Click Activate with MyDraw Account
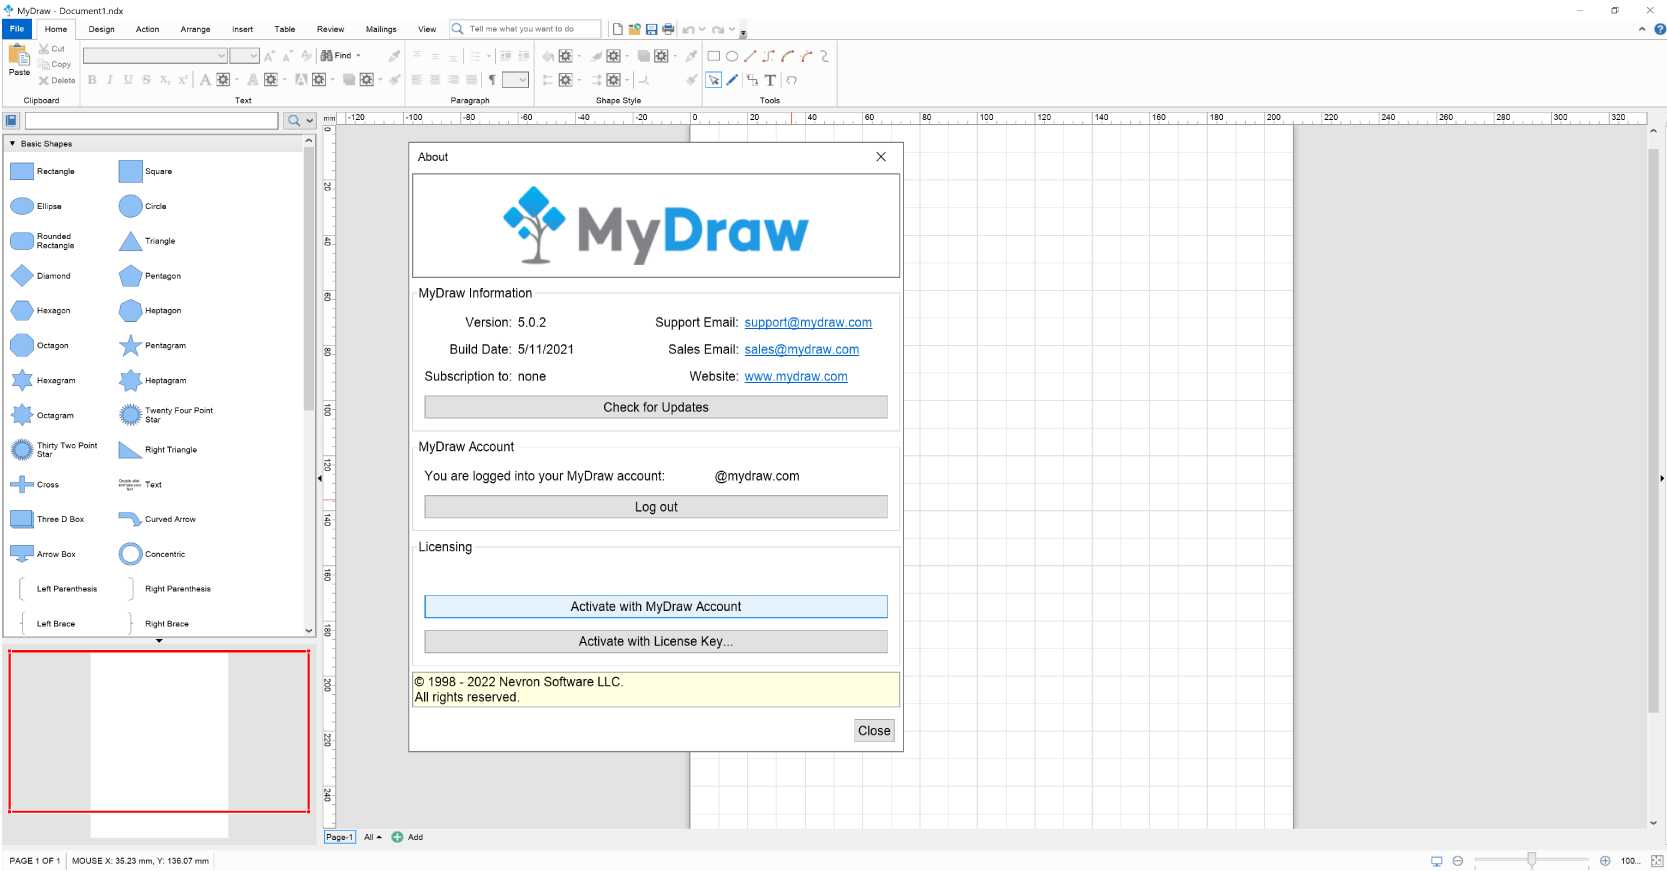The image size is (1667, 871). pyautogui.click(x=656, y=607)
